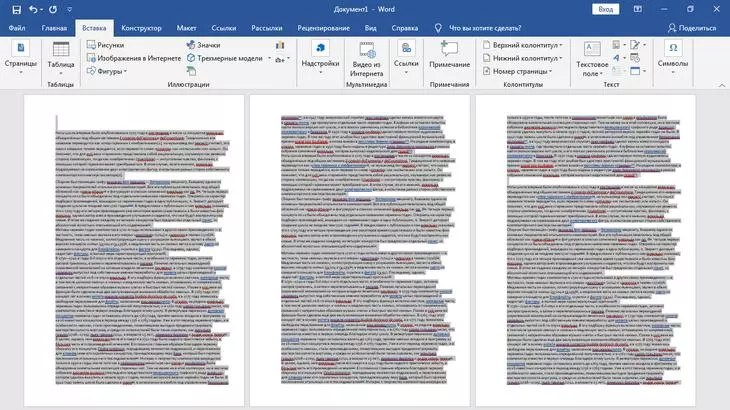Open Верхний колонтитул header dropdown
This screenshot has height=410, width=730.
[x=523, y=45]
